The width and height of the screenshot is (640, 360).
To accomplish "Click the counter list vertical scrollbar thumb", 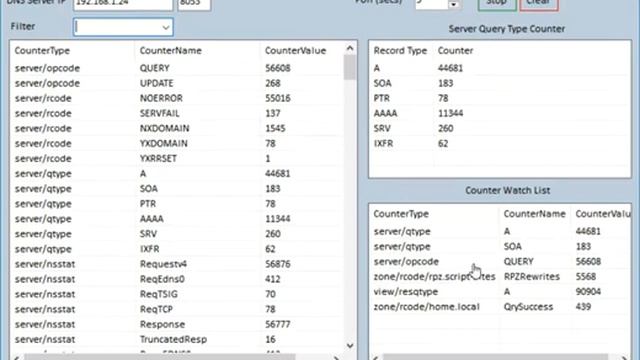I will pyautogui.click(x=350, y=67).
